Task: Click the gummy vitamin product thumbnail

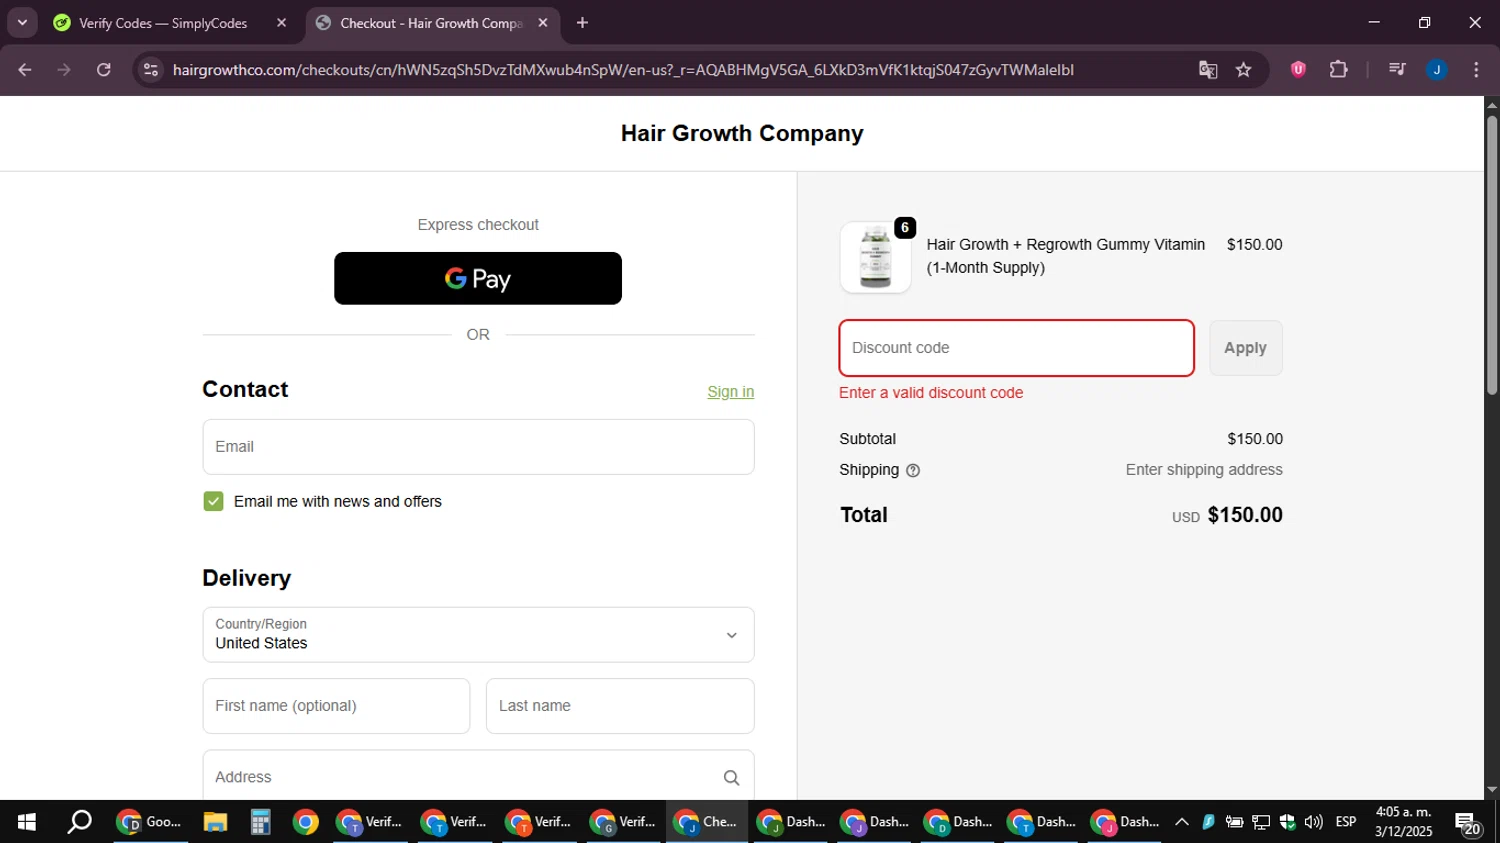Action: pos(875,257)
